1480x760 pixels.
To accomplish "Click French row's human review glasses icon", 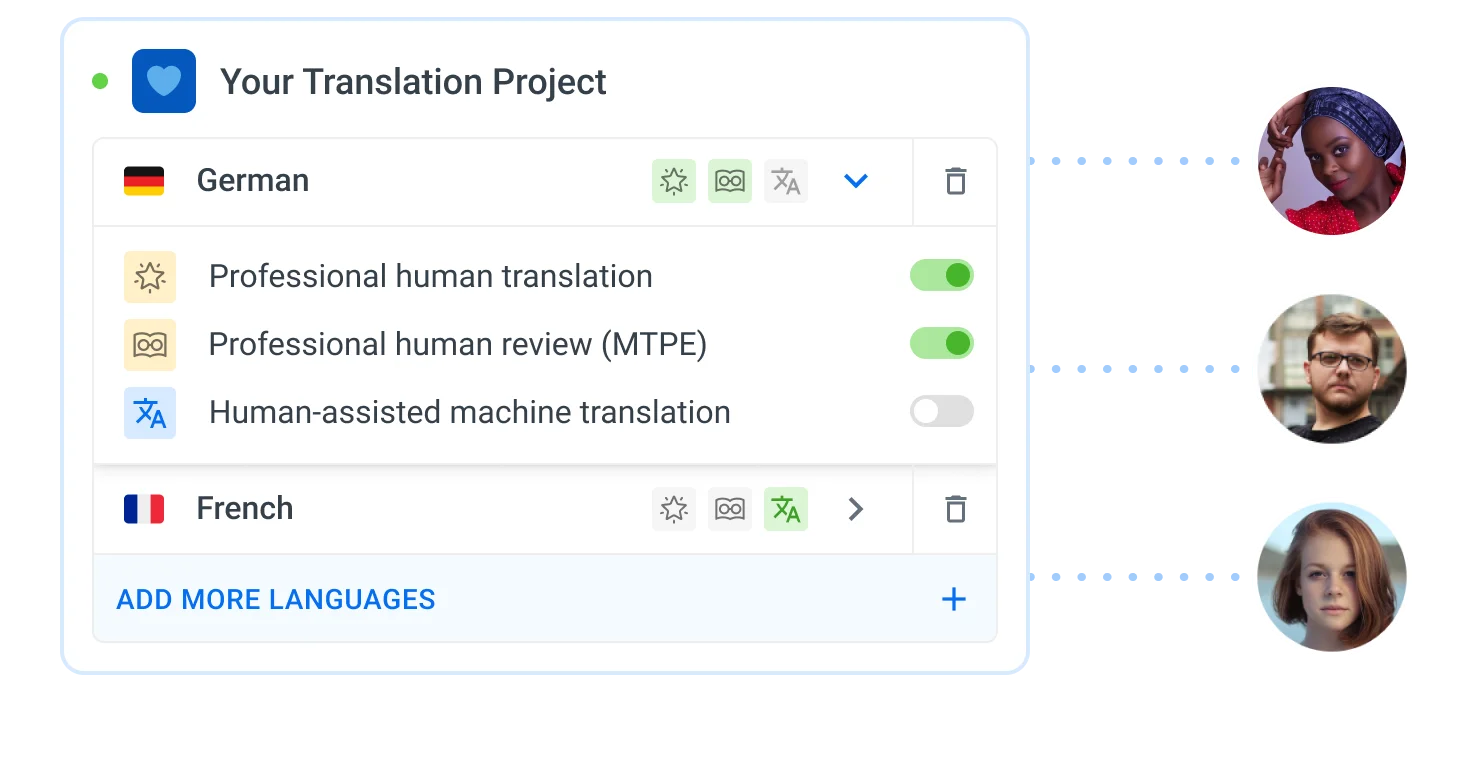I will point(730,509).
